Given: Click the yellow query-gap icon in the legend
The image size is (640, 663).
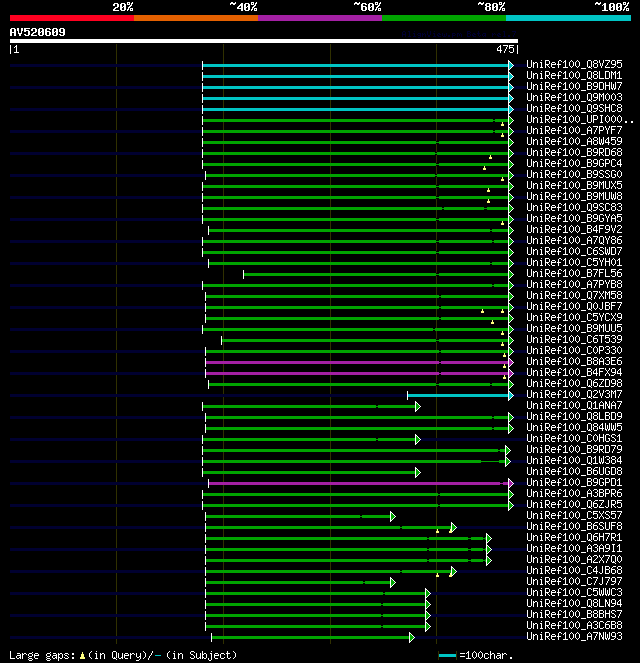Looking at the screenshot, I should [x=82, y=655].
